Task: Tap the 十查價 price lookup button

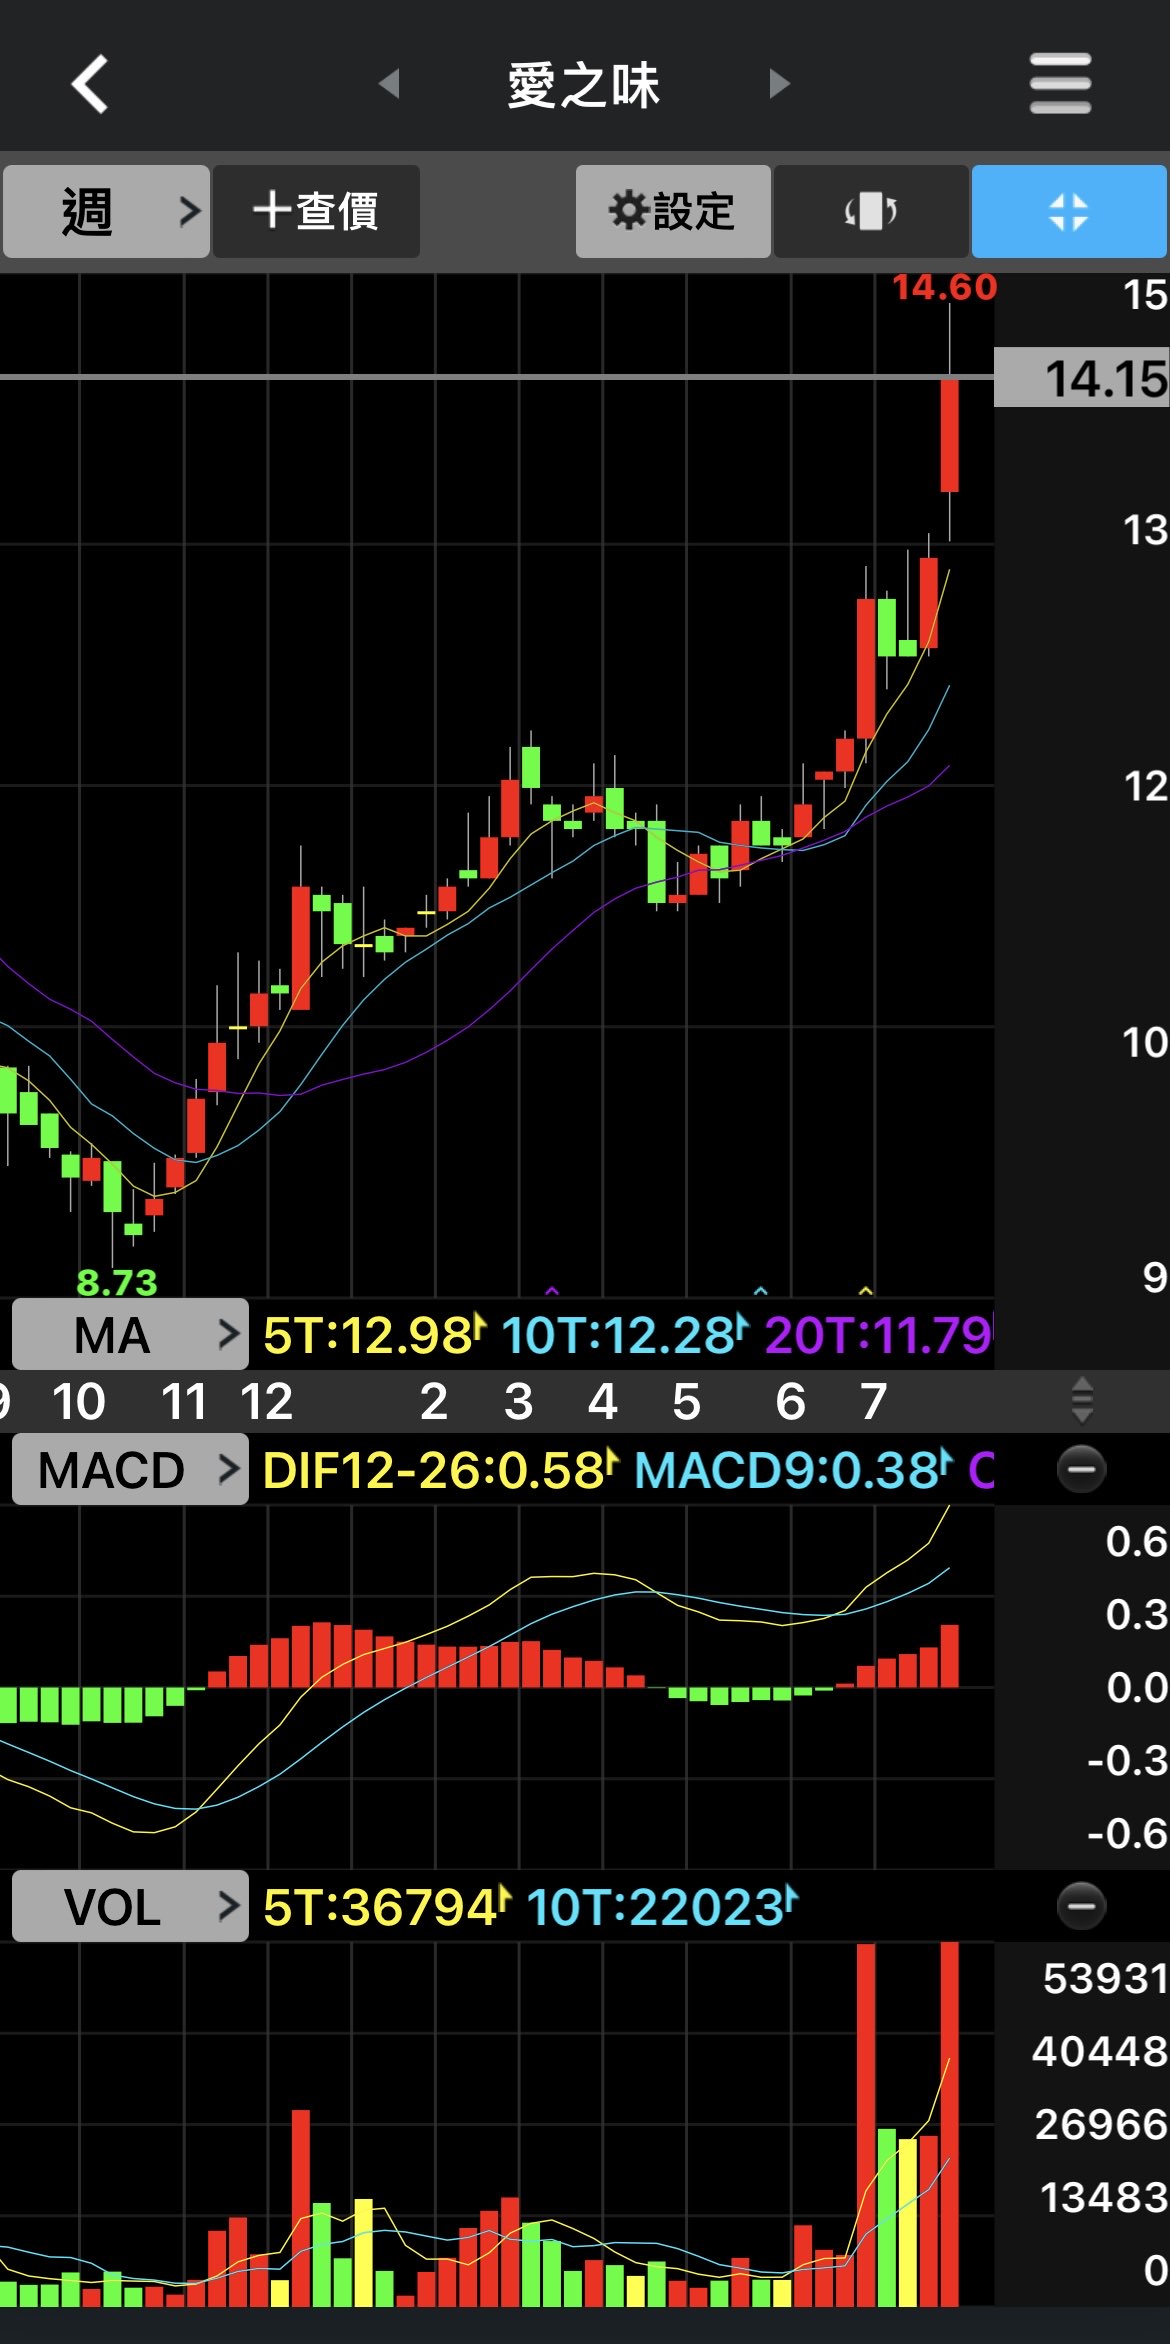Action: coord(316,212)
